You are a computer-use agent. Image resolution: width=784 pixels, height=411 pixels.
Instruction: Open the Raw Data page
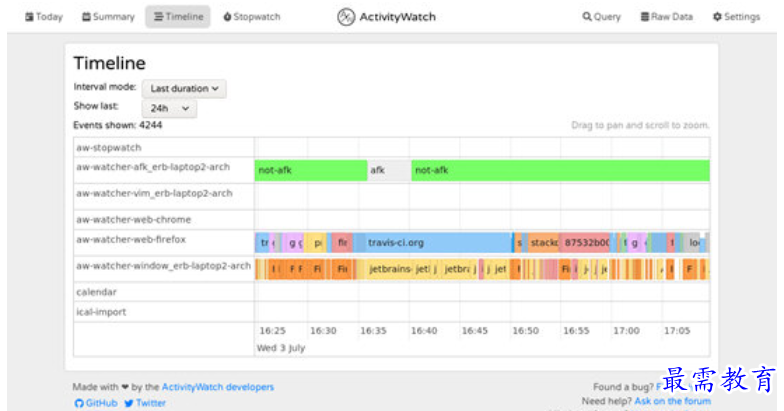(667, 17)
